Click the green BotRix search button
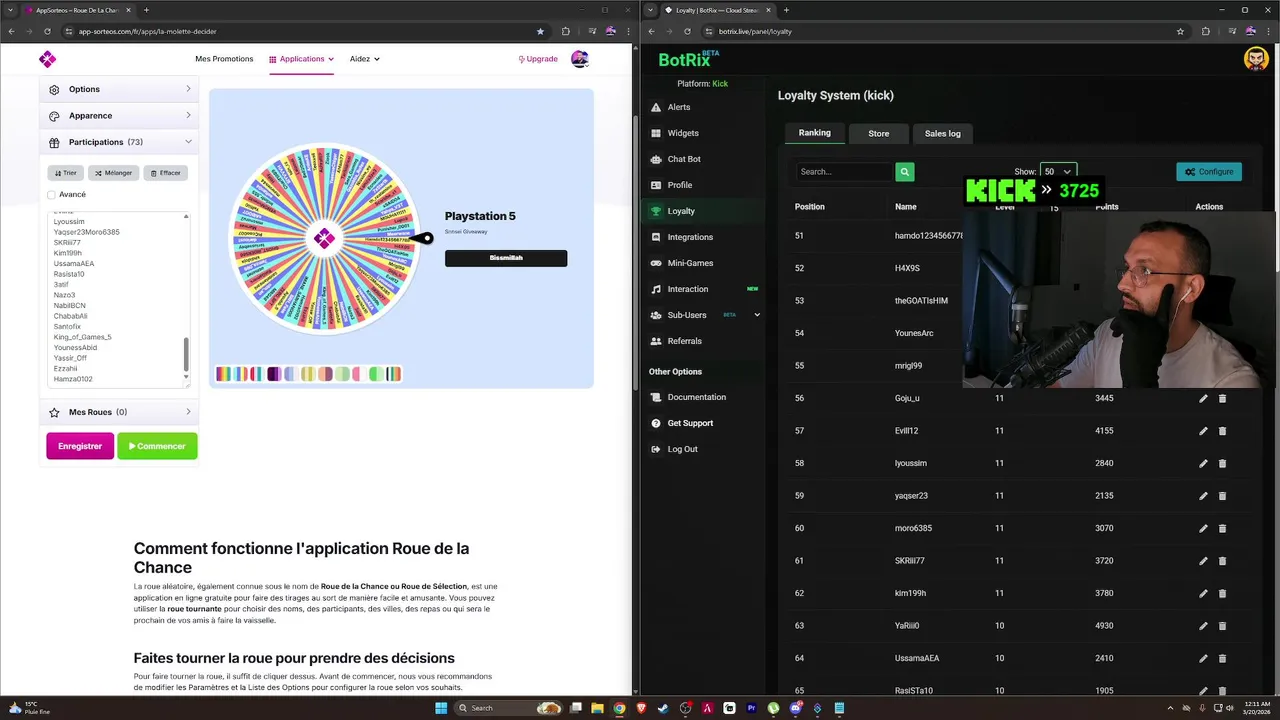The width and height of the screenshot is (1280, 720). pos(904,172)
